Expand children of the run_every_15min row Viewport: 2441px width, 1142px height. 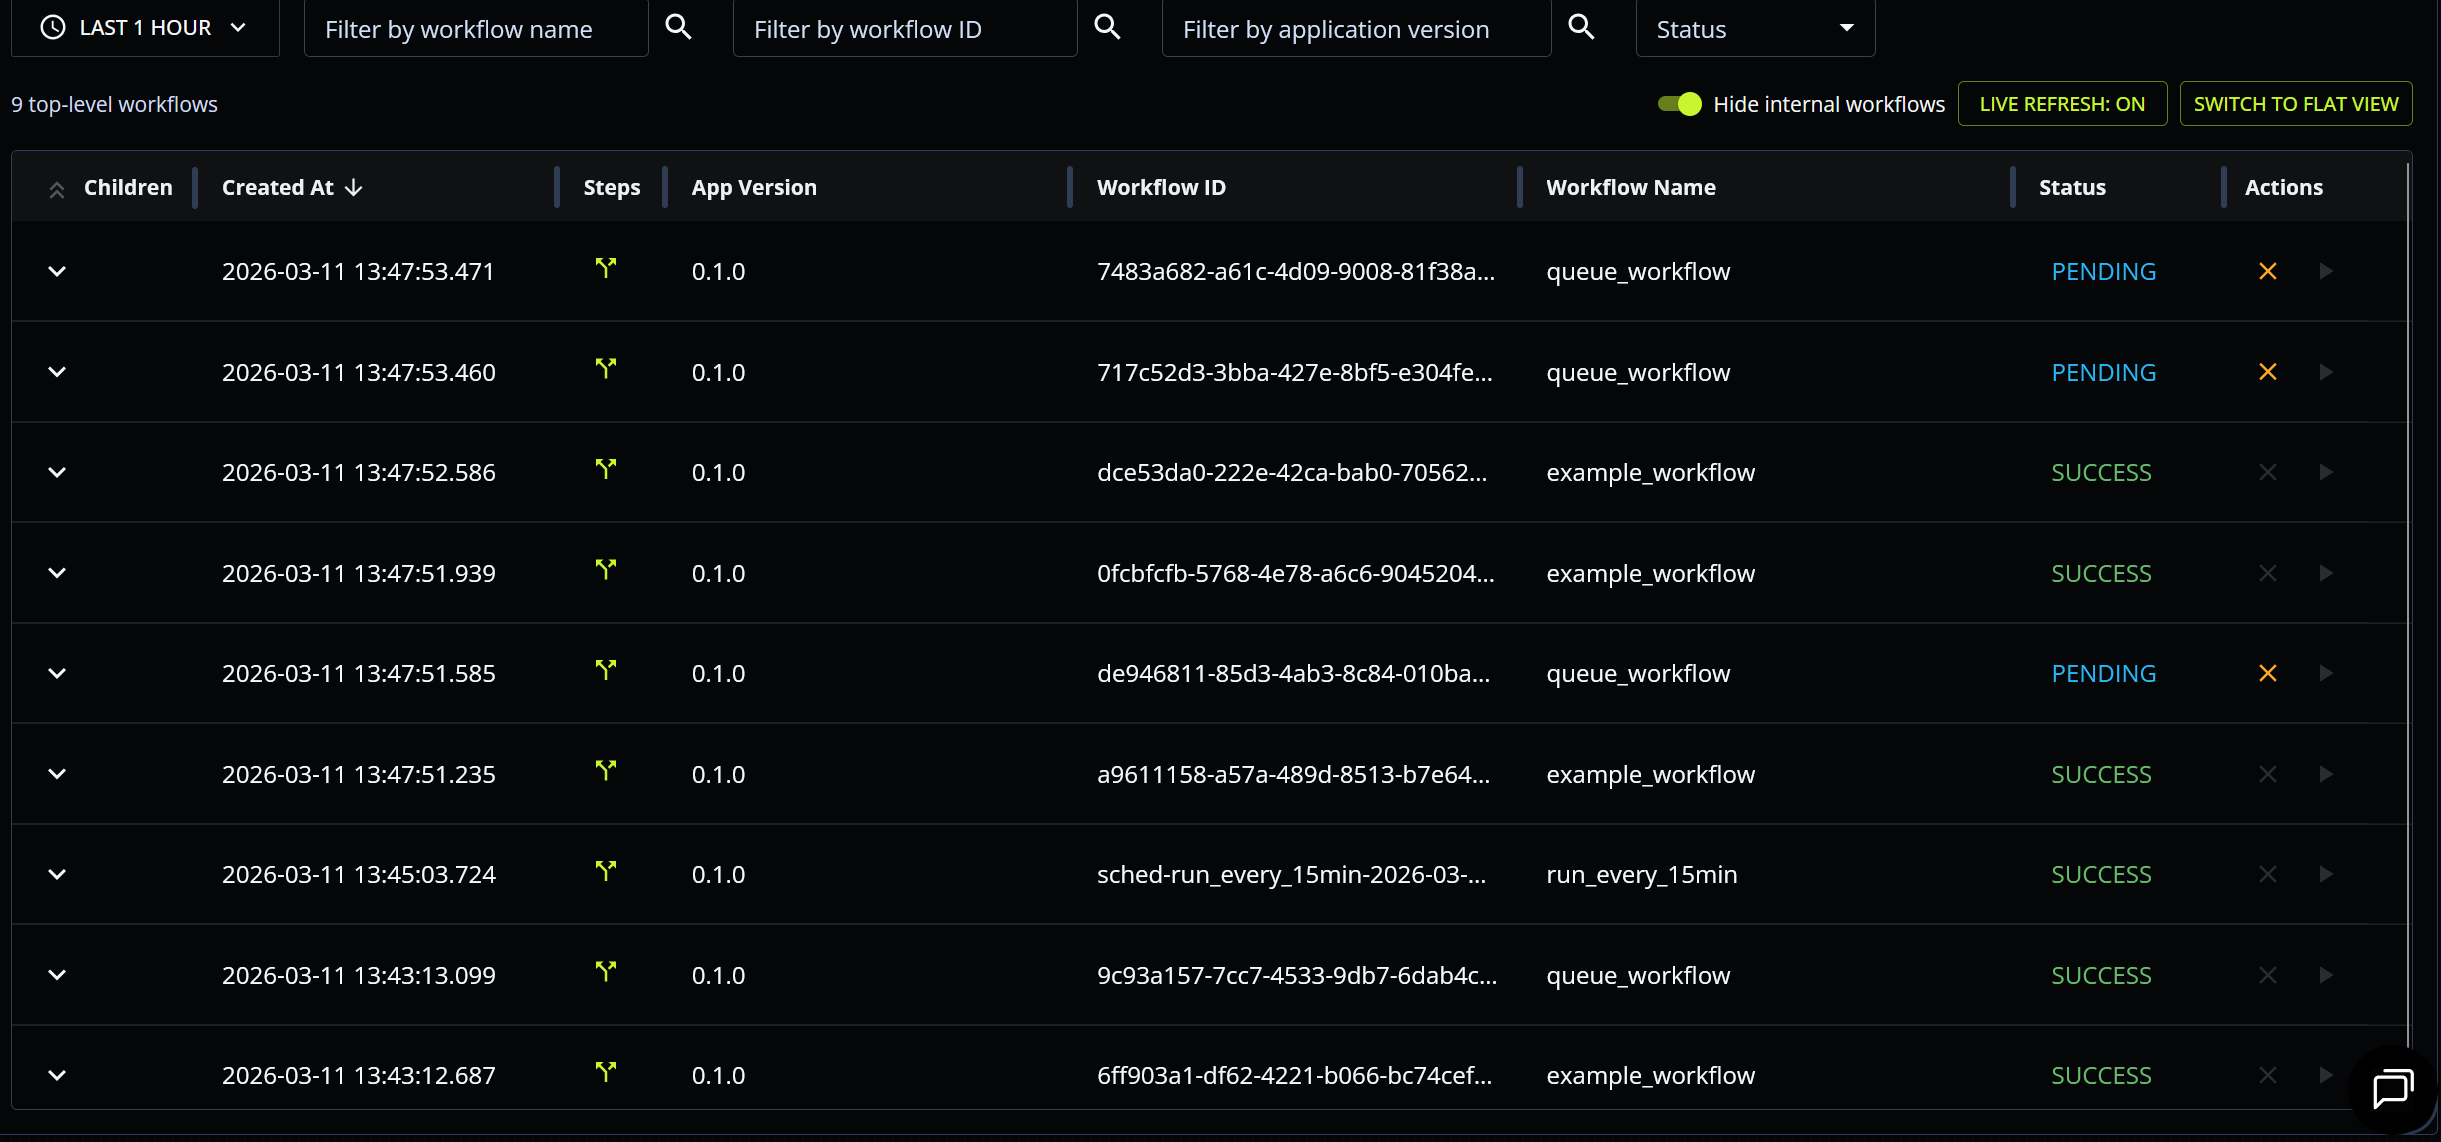click(56, 874)
